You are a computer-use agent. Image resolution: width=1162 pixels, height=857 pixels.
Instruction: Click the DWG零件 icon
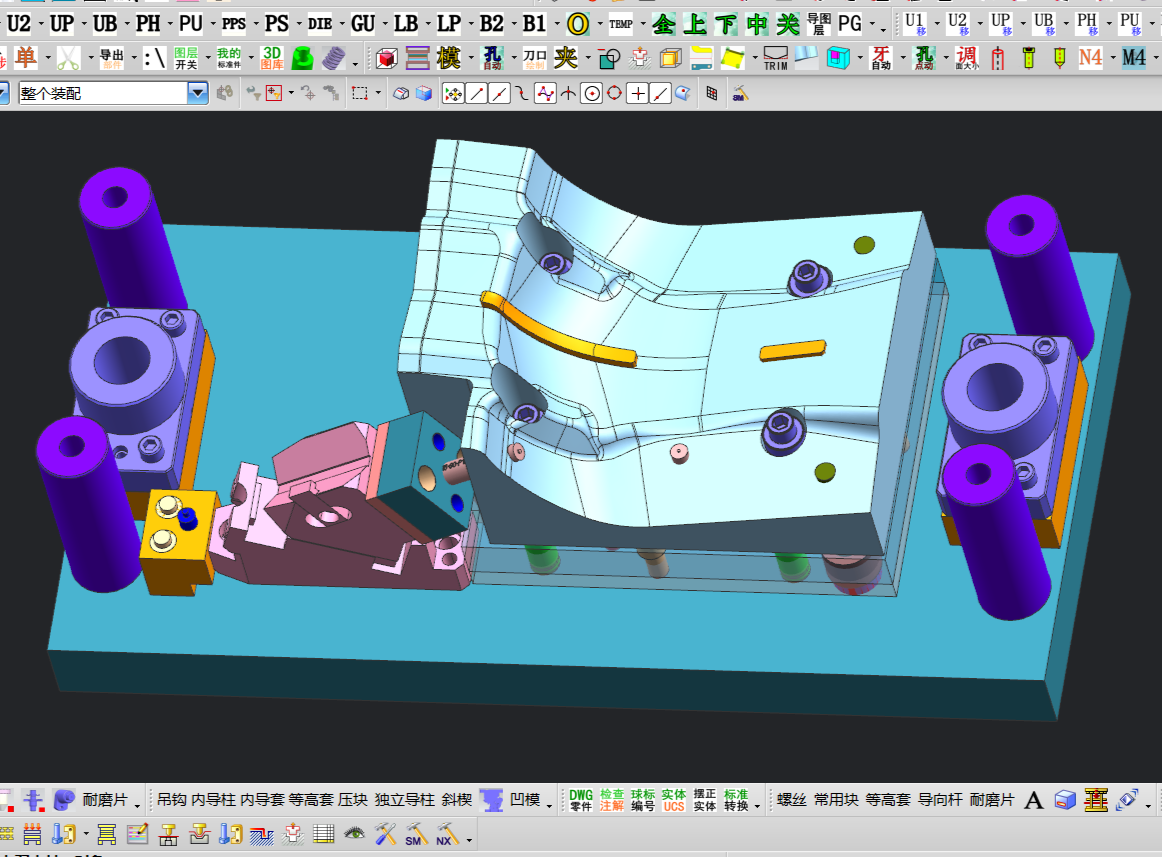click(x=581, y=800)
